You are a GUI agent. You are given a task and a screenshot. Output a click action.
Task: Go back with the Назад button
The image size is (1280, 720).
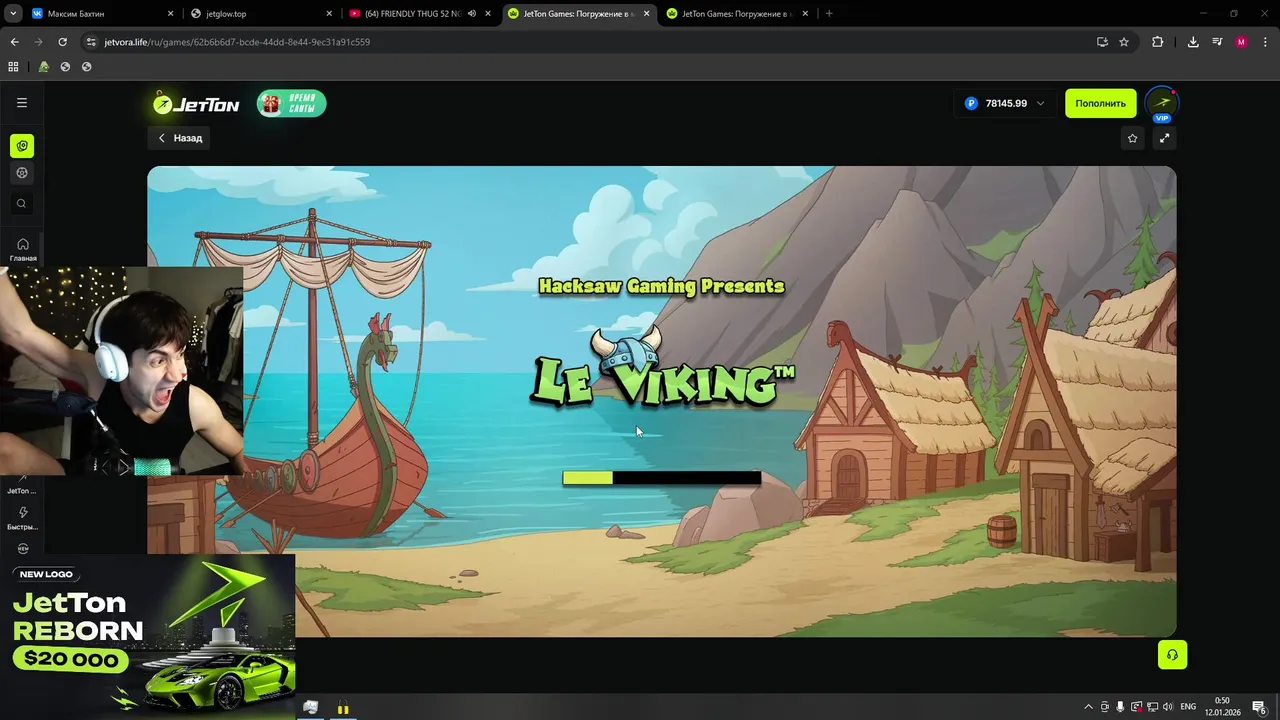pos(180,138)
